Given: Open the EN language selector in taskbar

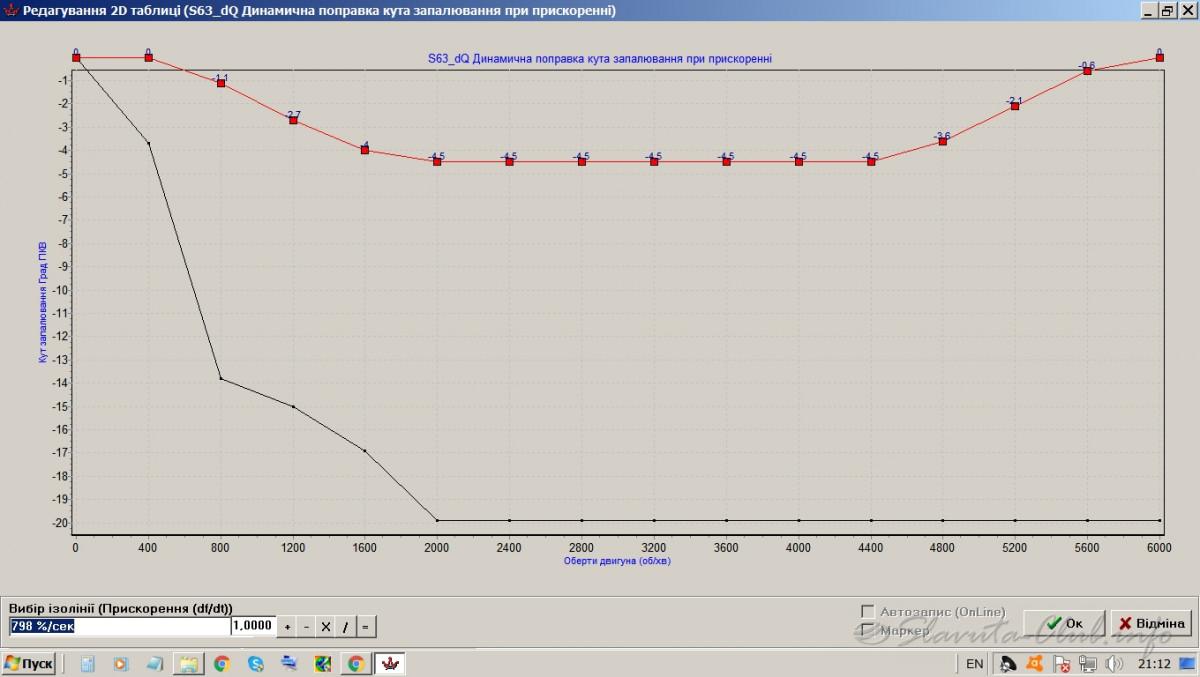Looking at the screenshot, I should [x=974, y=663].
